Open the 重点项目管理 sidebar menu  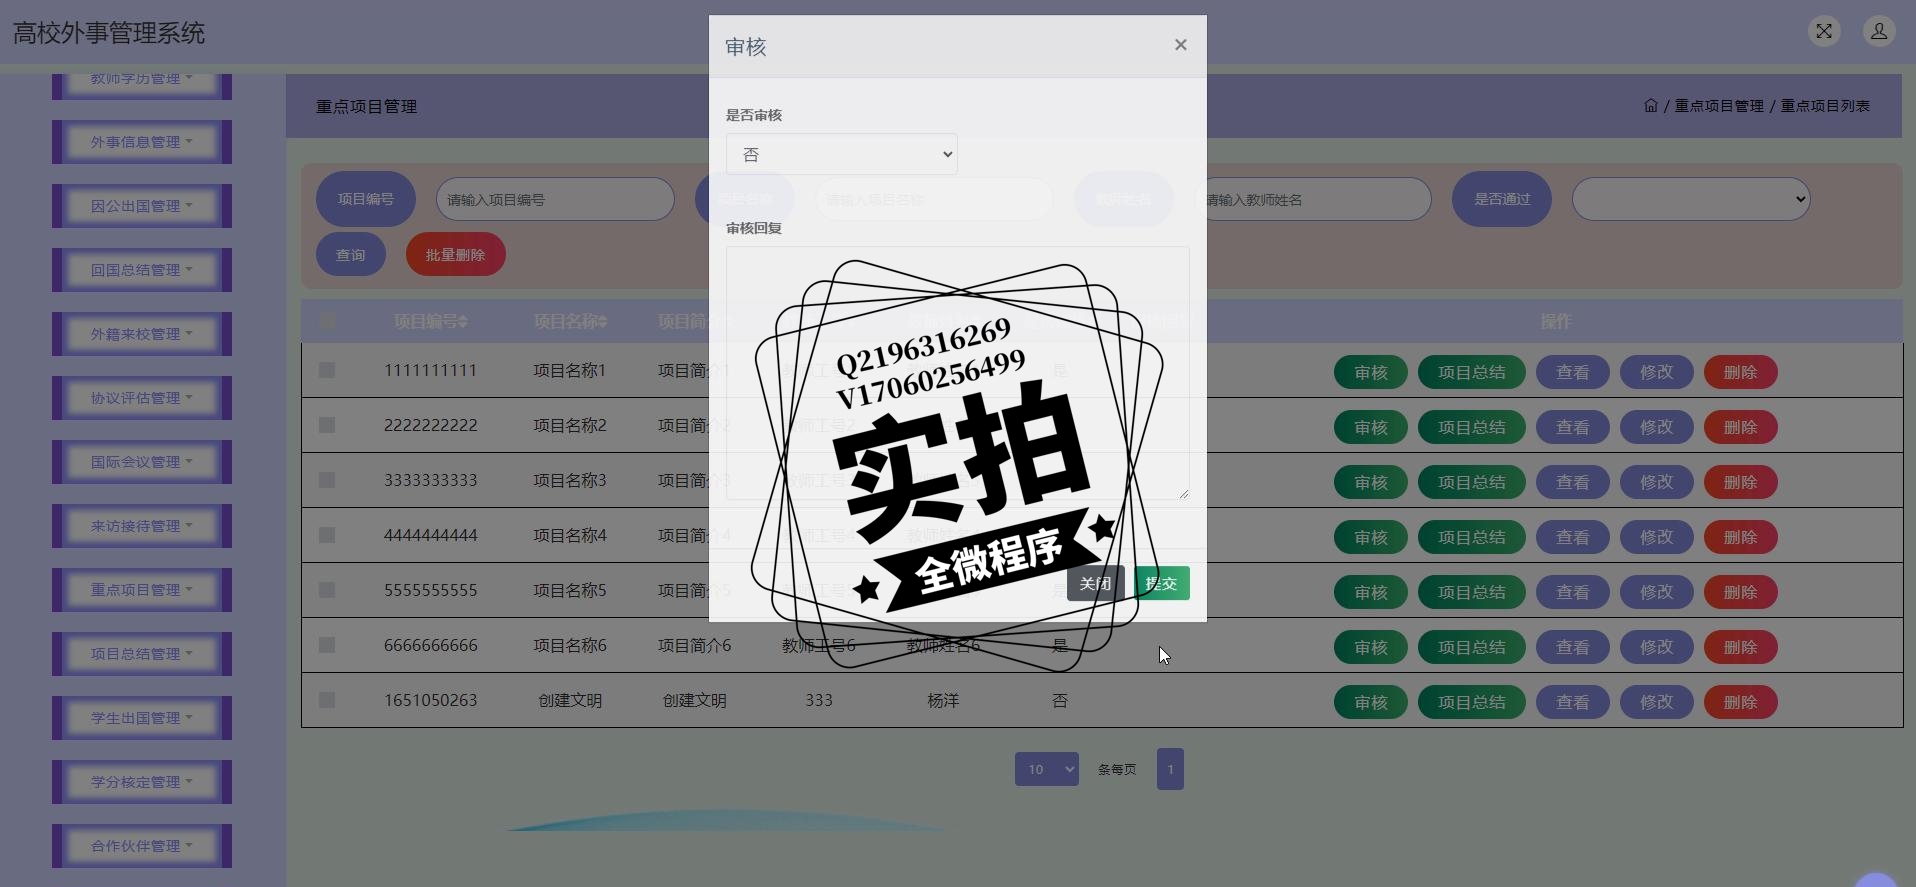(x=142, y=590)
